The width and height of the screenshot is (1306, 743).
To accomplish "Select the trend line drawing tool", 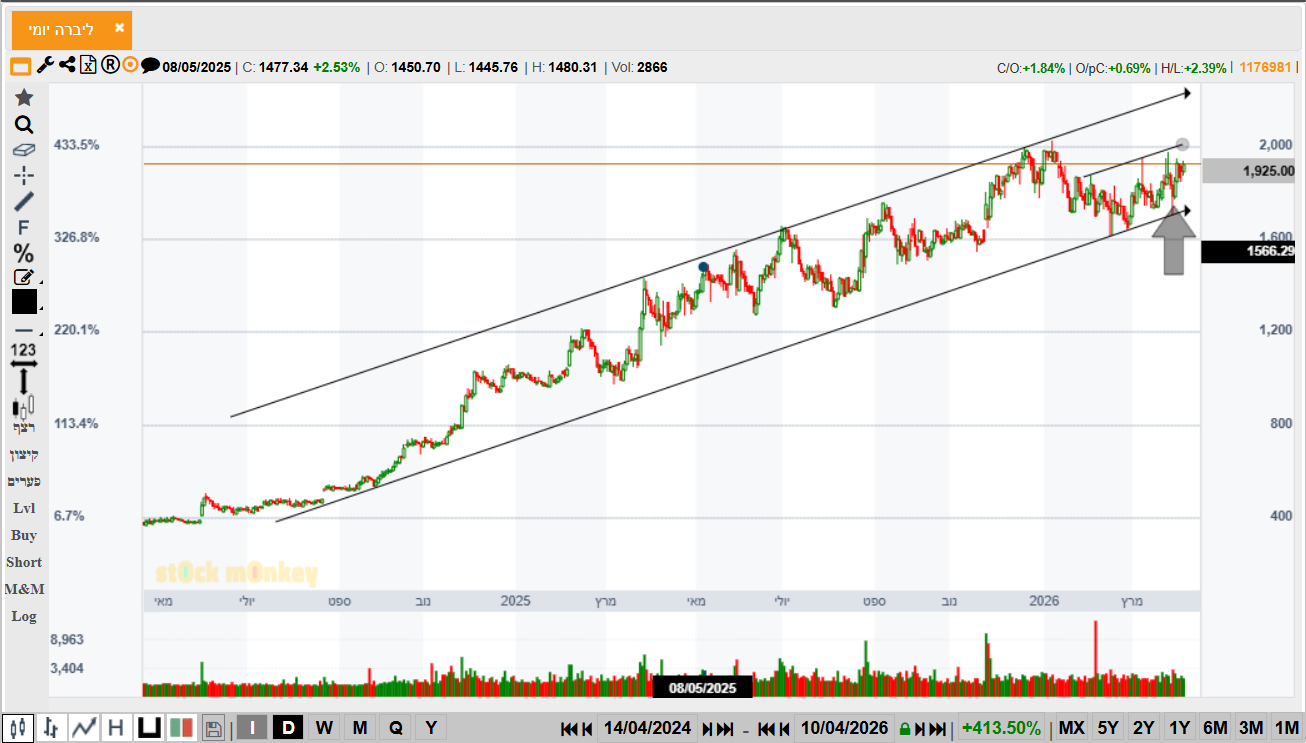I will click(x=24, y=201).
